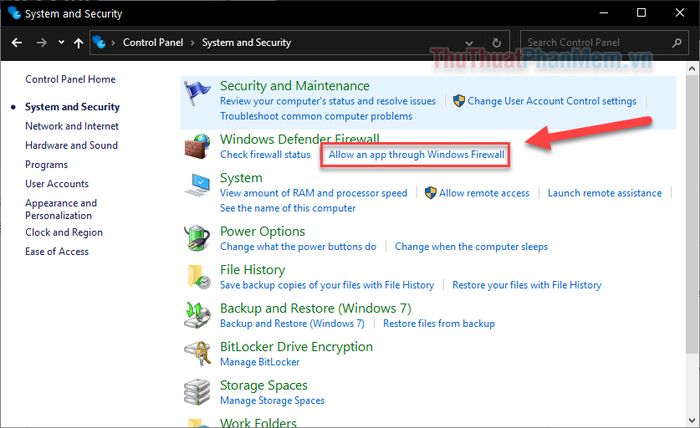
Task: Open Security and Maintenance heading
Action: pyautogui.click(x=295, y=86)
